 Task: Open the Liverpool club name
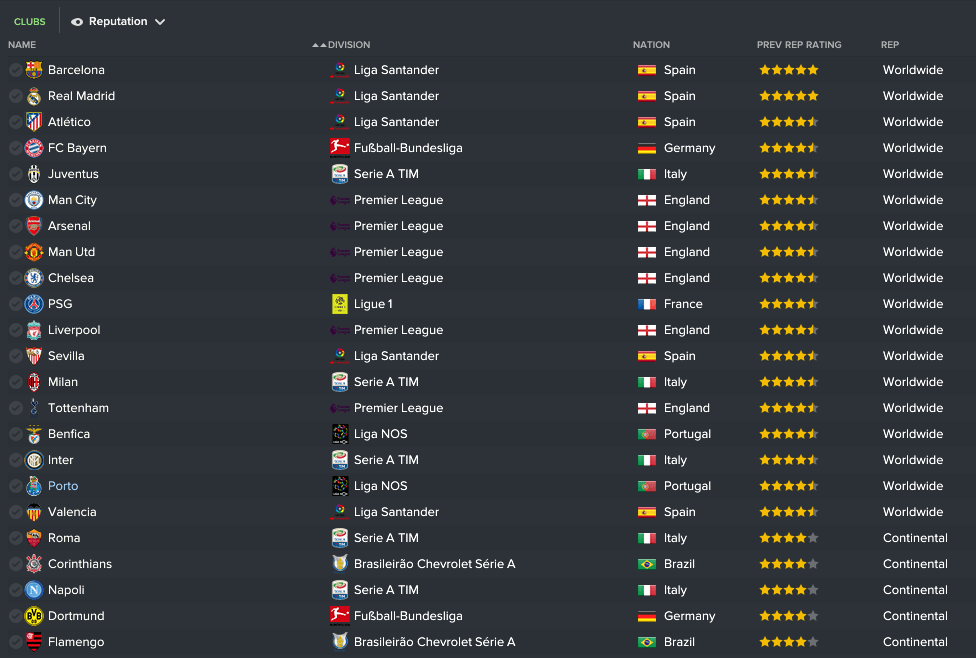click(x=74, y=330)
